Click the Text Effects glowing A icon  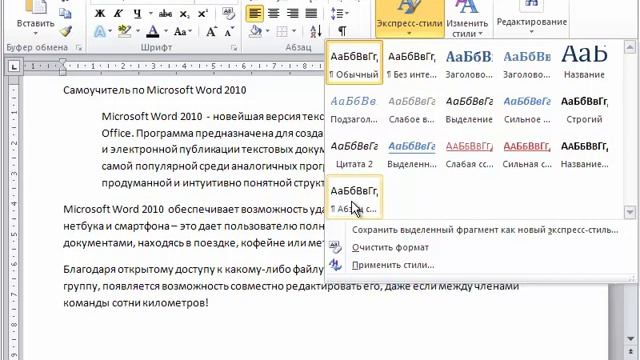tap(100, 31)
